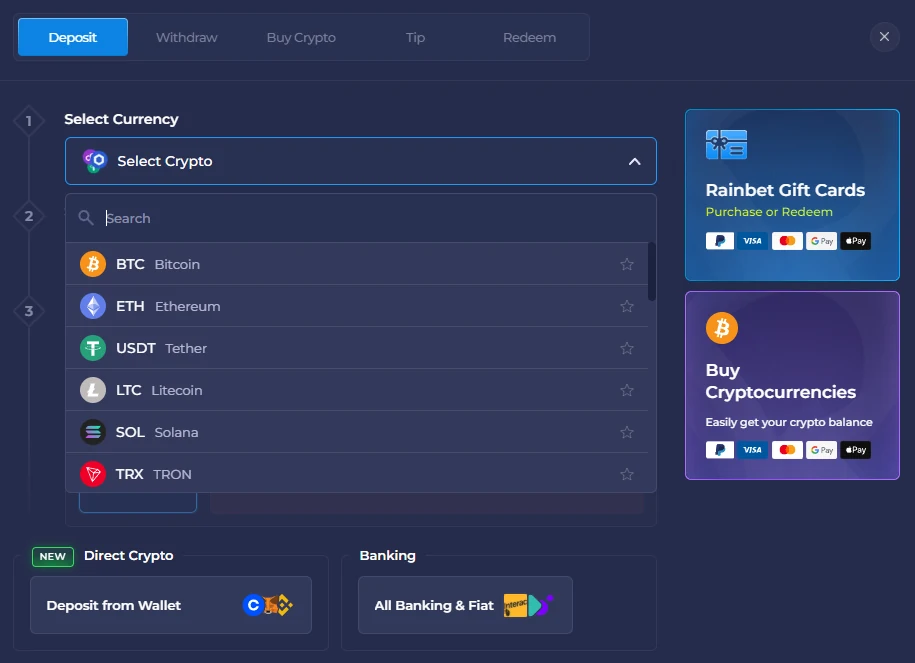This screenshot has height=663, width=915.
Task: Click the Litecoin coin icon
Action: [93, 390]
